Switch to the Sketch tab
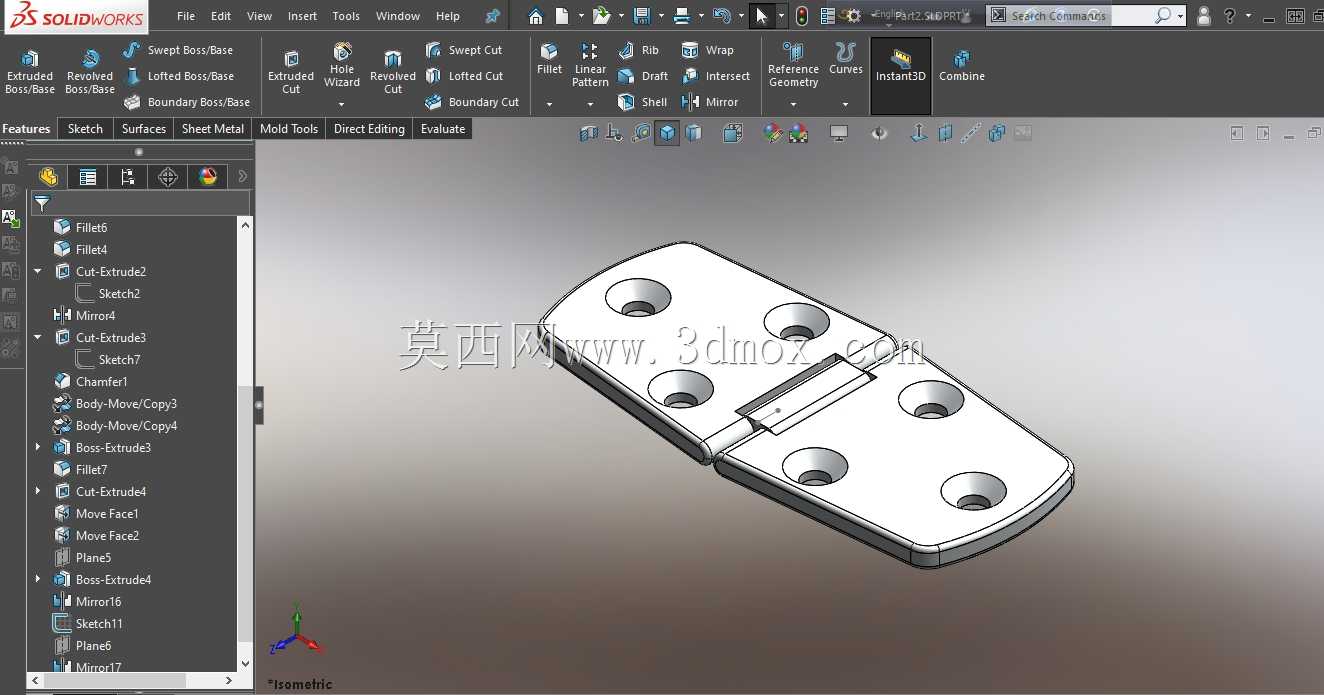 (x=85, y=129)
